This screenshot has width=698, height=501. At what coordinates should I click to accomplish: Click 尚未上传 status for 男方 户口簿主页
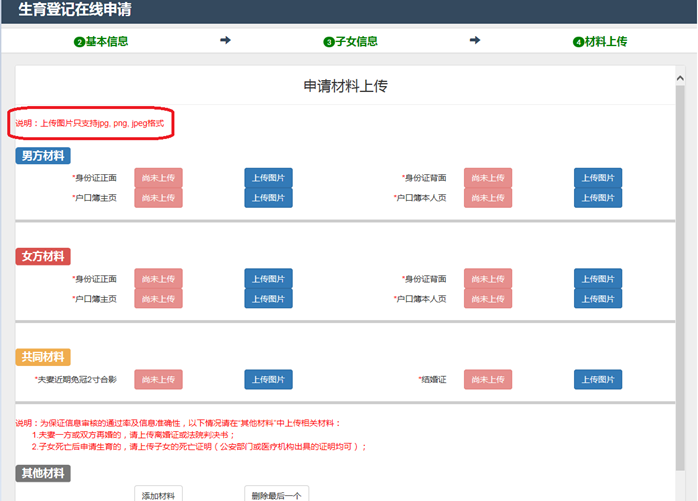pyautogui.click(x=158, y=198)
